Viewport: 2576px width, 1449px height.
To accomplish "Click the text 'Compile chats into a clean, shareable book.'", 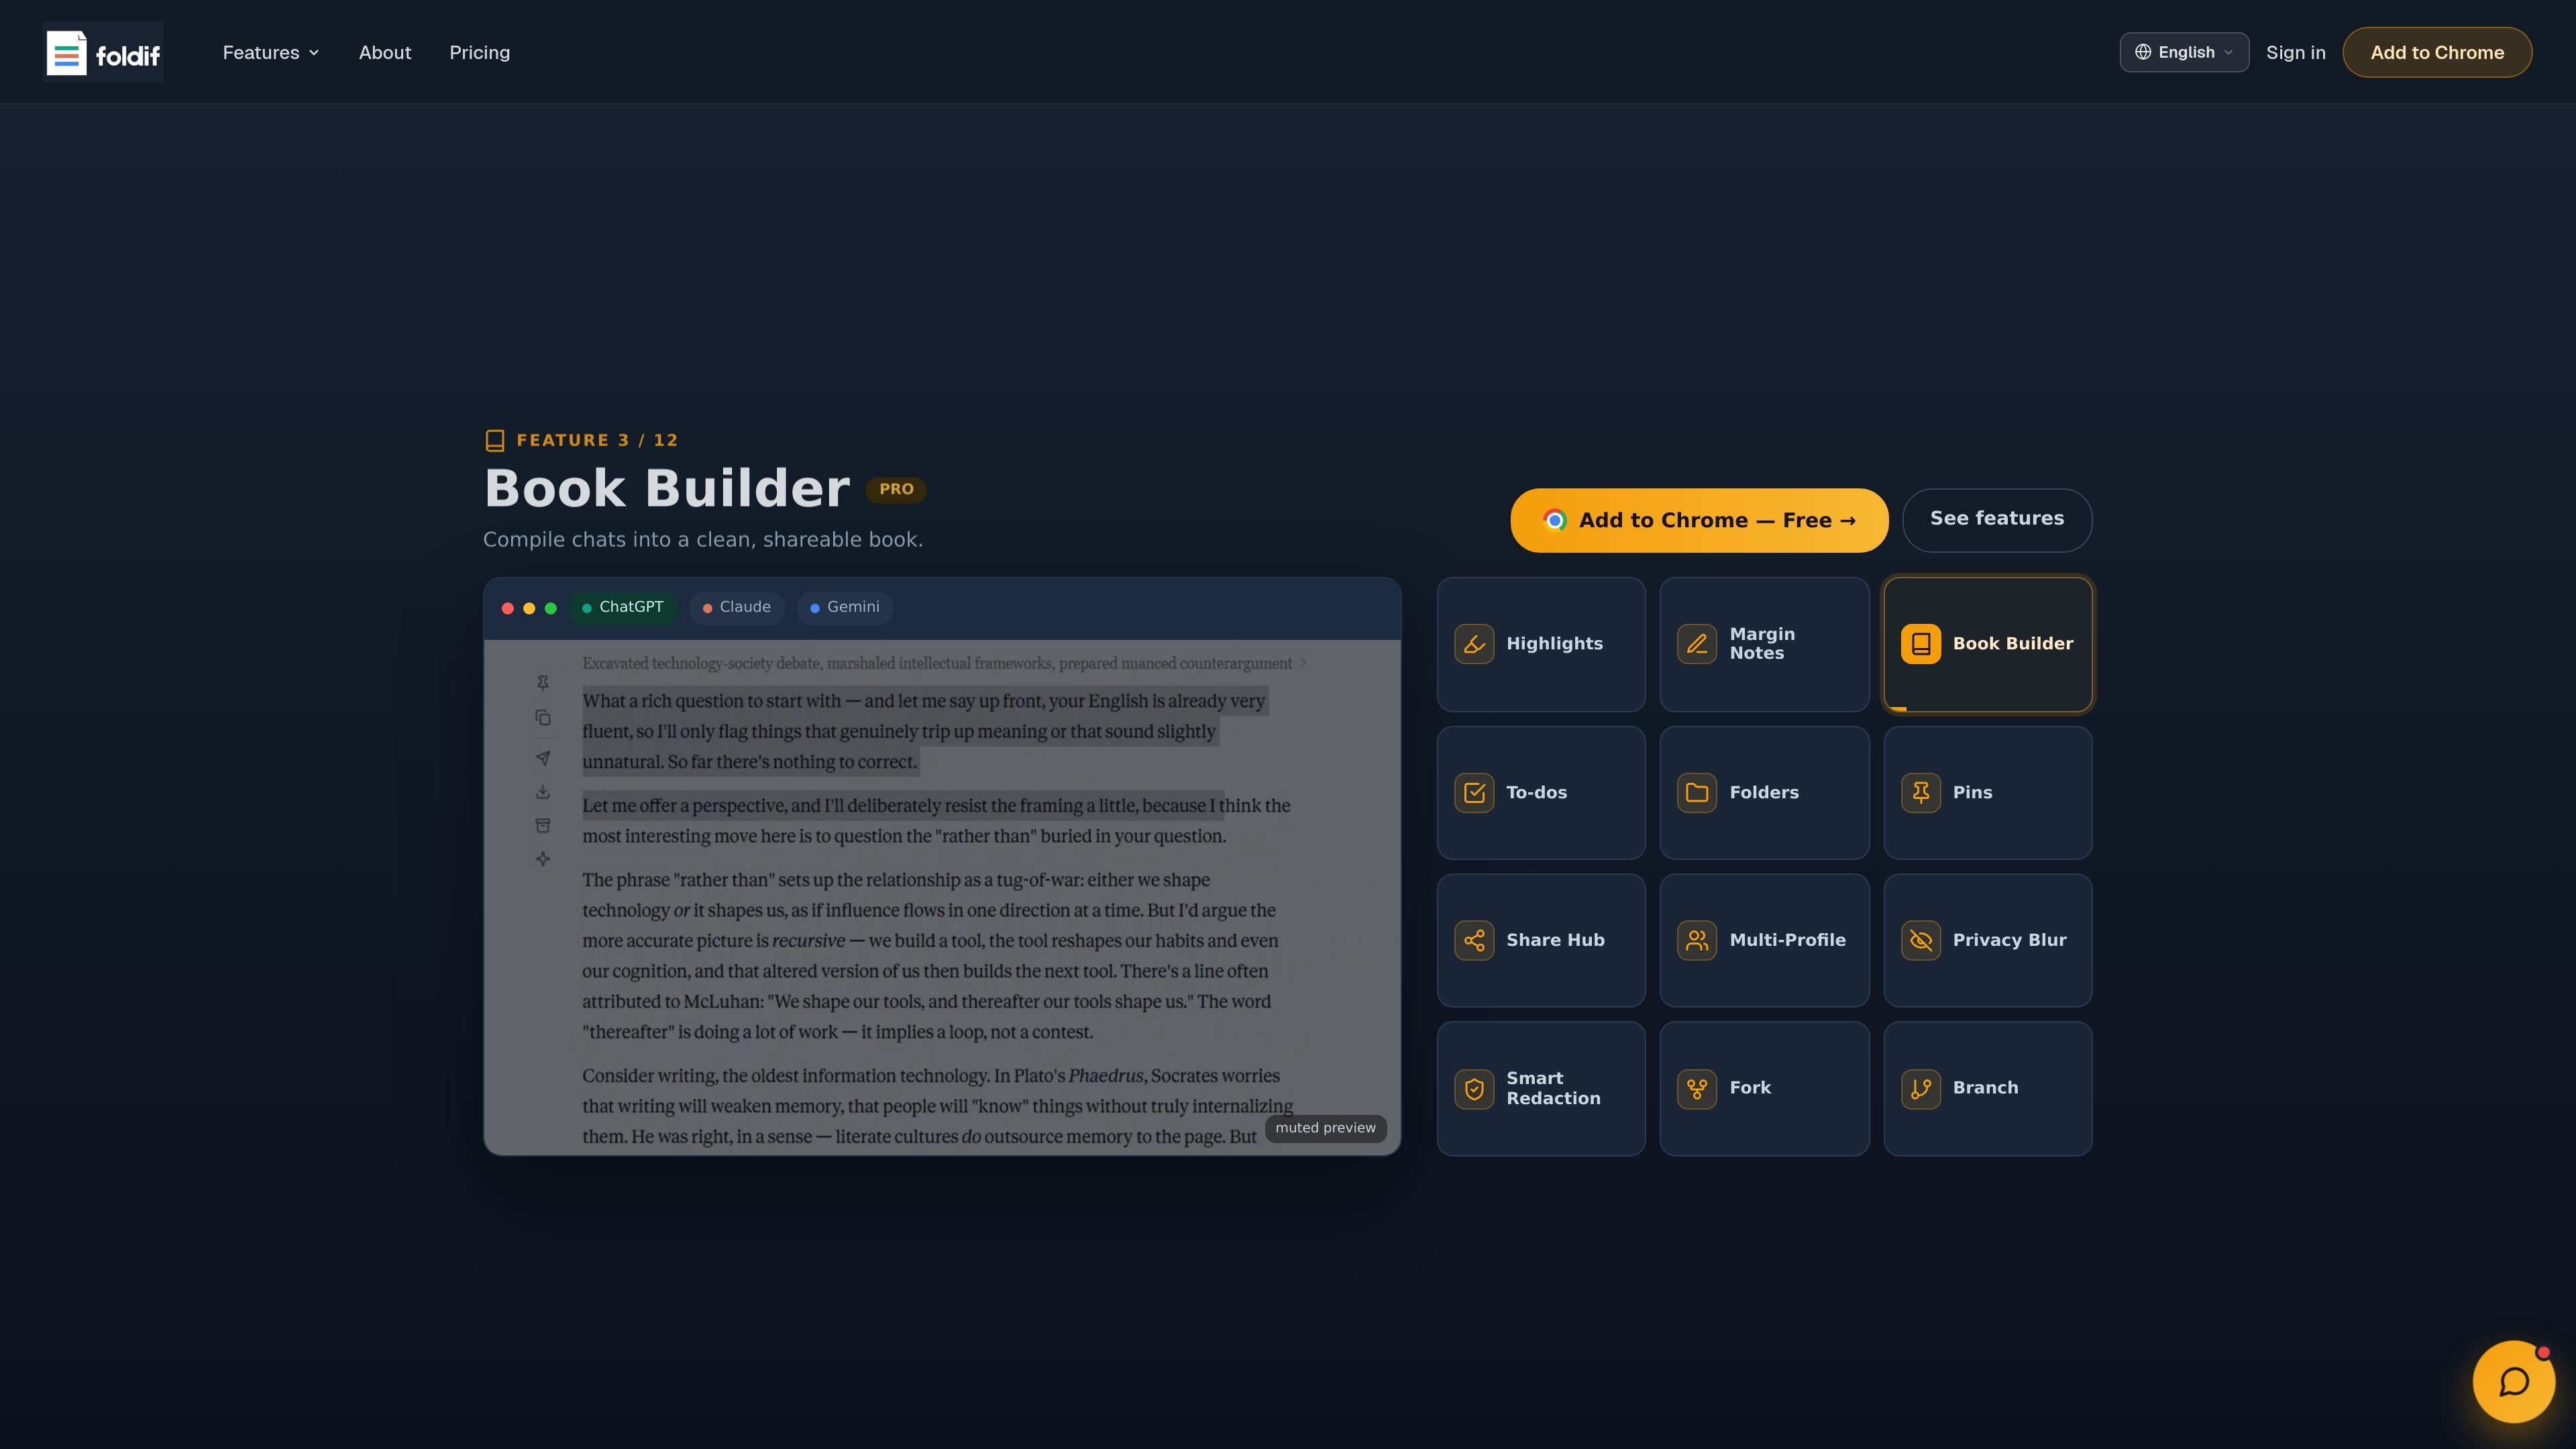I will (703, 540).
